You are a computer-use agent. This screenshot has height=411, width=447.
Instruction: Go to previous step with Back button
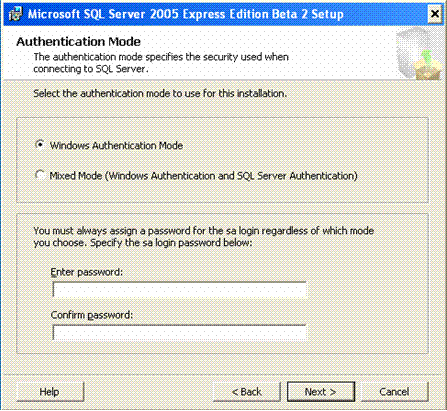[247, 392]
